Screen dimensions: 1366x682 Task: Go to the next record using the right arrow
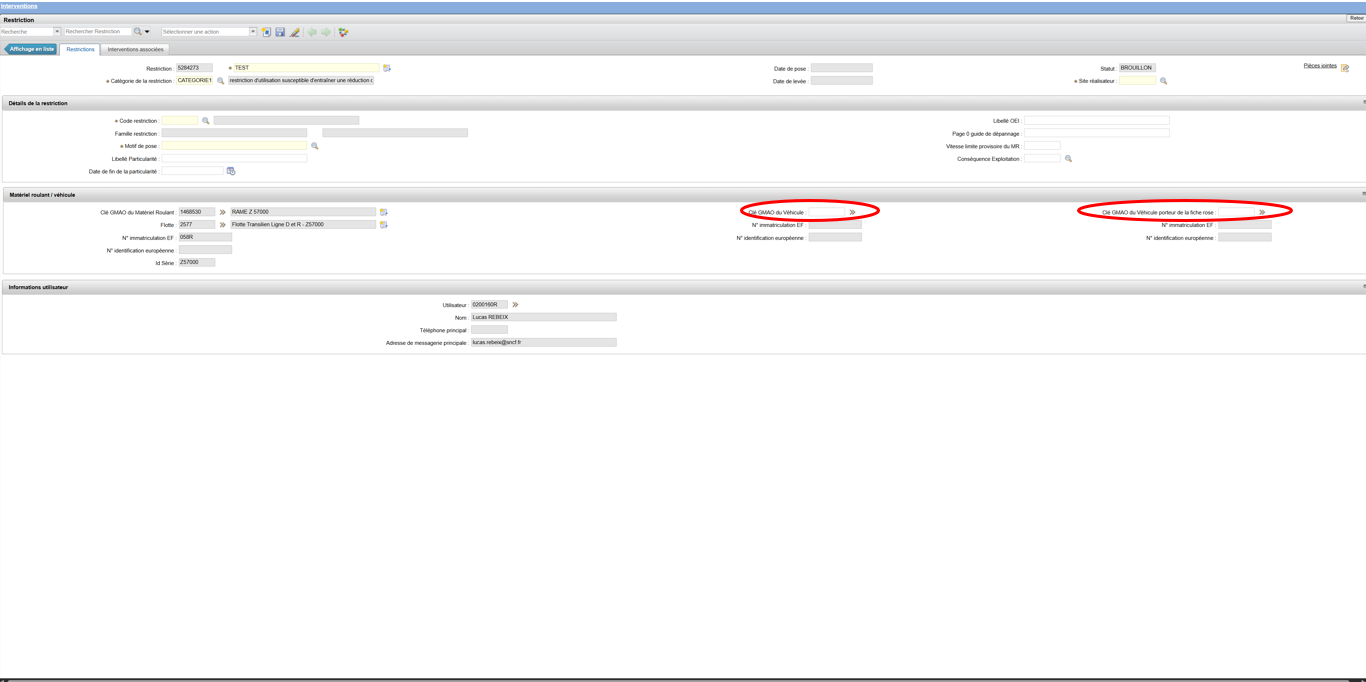[x=326, y=32]
